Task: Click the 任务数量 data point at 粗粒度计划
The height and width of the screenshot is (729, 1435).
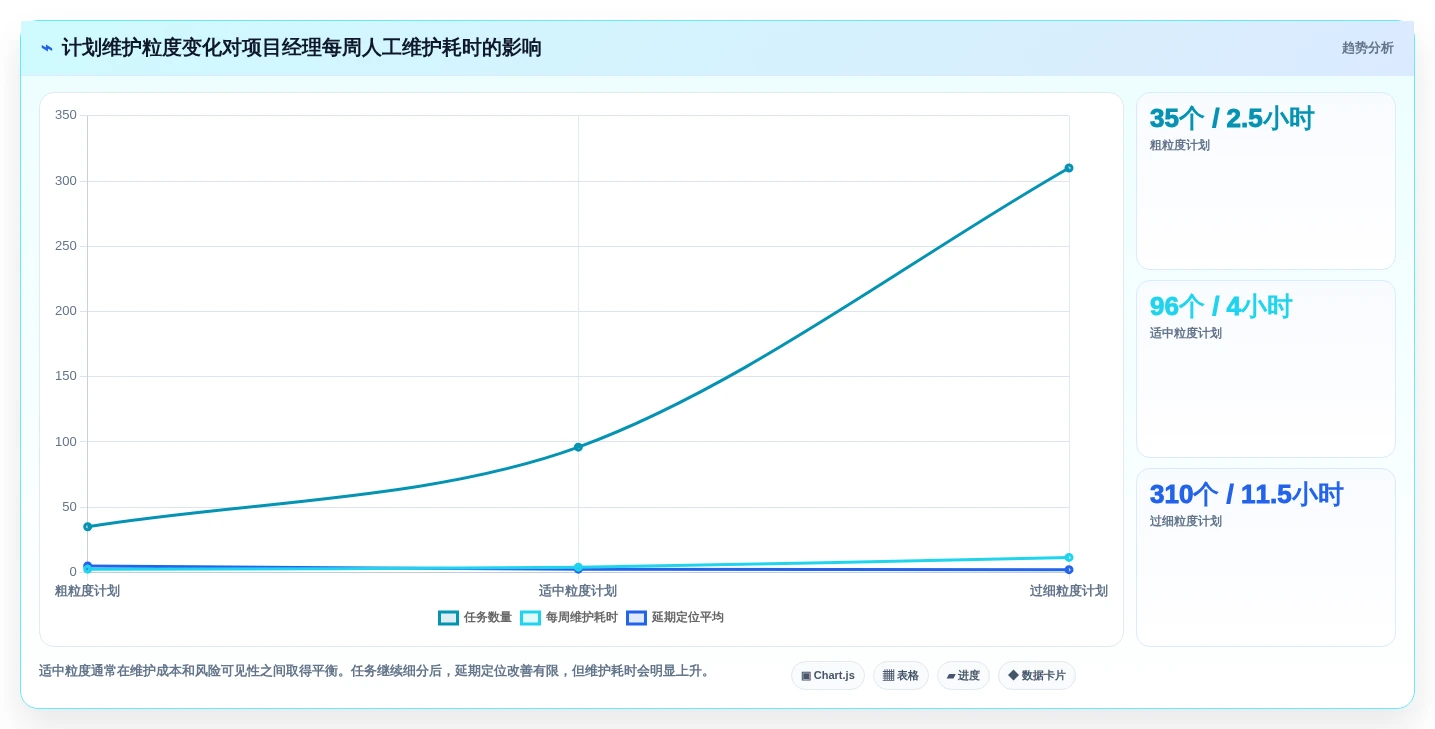Action: click(x=88, y=527)
